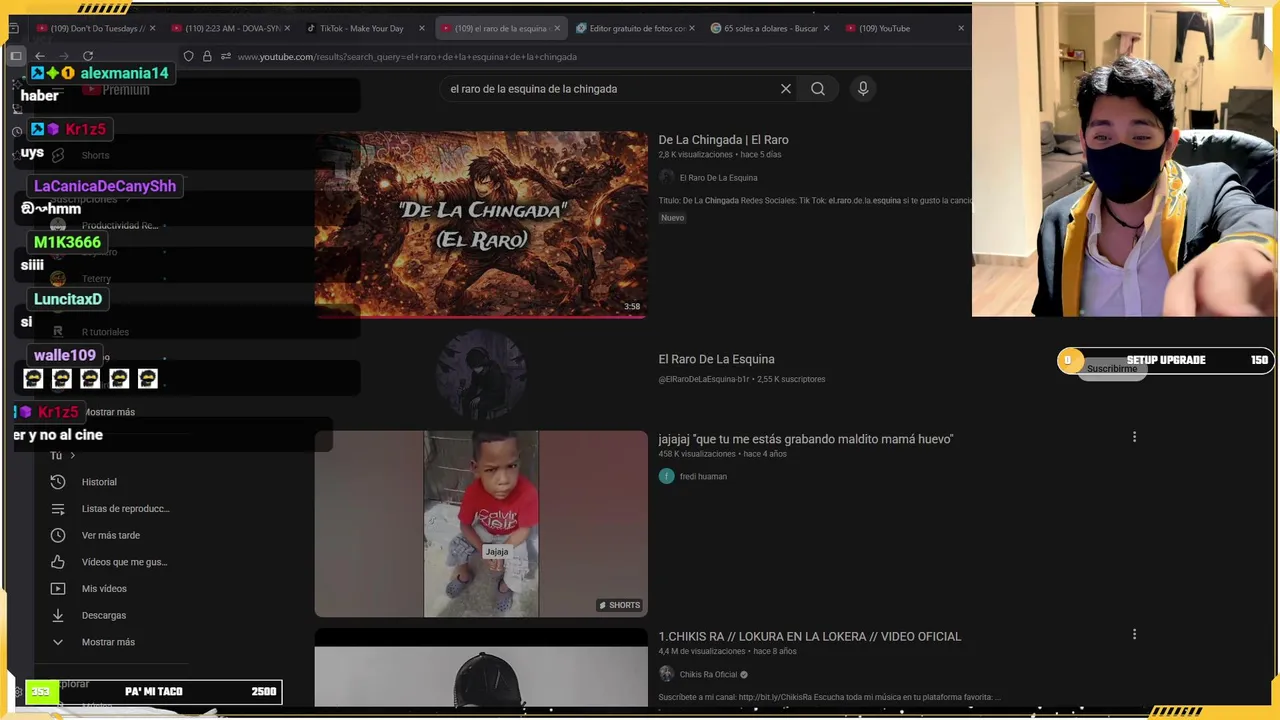
Task: Open the more options menu for the jajajaj short
Action: pos(1134,437)
